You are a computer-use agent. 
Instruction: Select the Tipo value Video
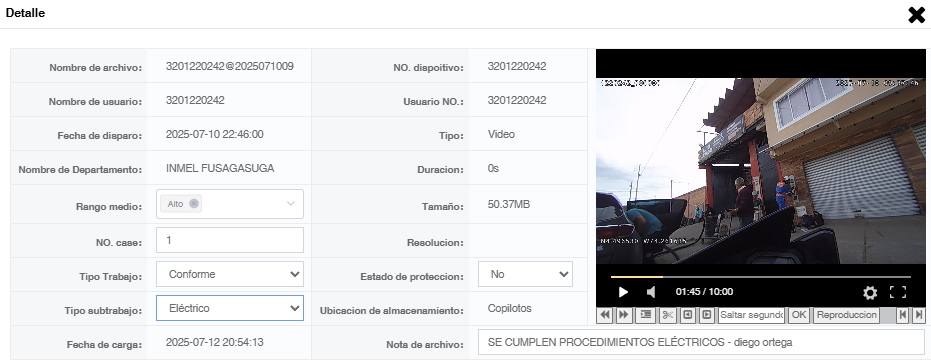pyautogui.click(x=501, y=134)
